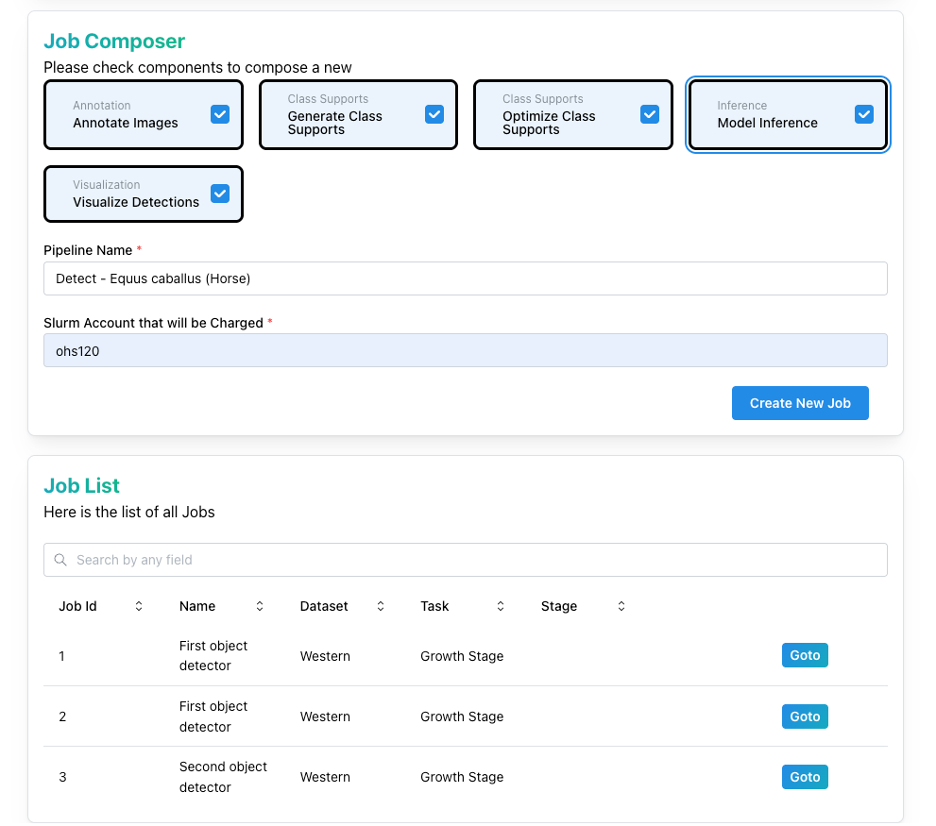
Task: Click the Create New Job button
Action: [x=800, y=403]
